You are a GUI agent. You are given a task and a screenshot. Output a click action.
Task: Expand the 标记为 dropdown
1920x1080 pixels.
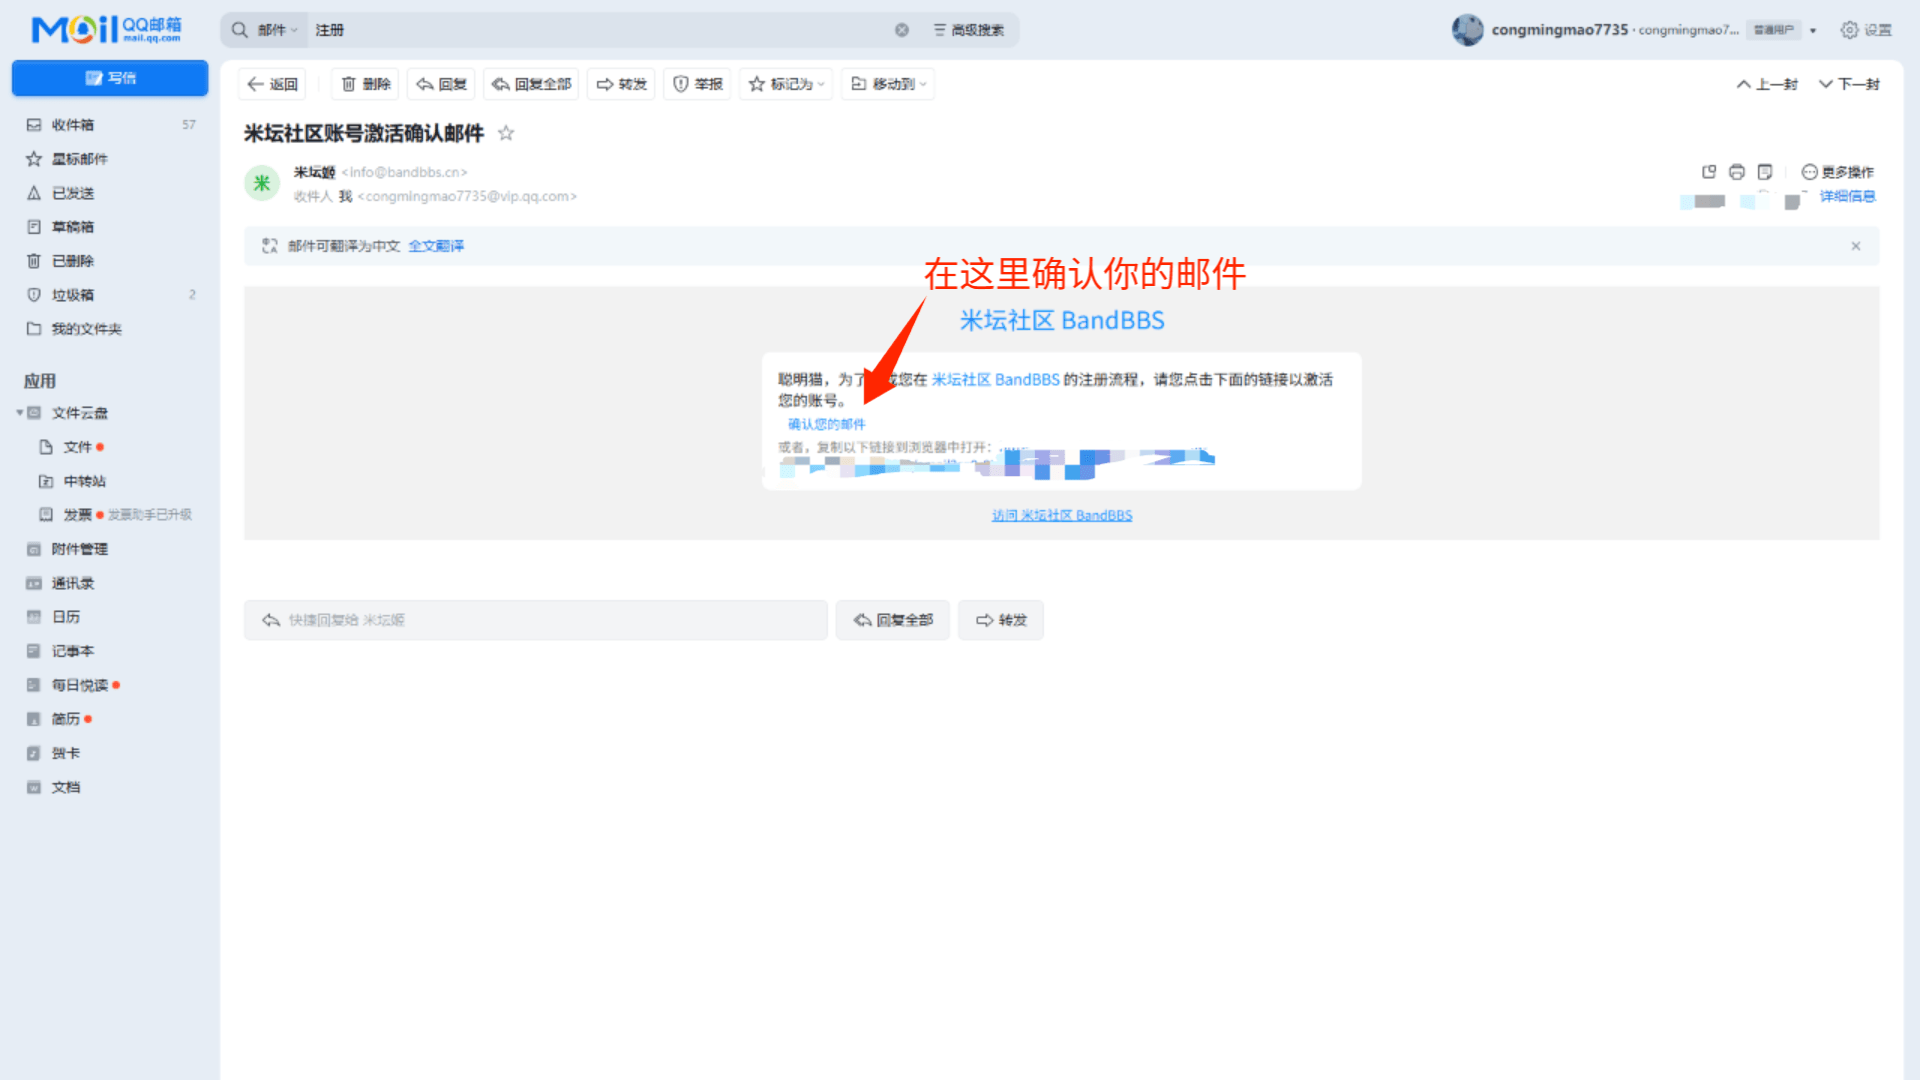[x=788, y=84]
